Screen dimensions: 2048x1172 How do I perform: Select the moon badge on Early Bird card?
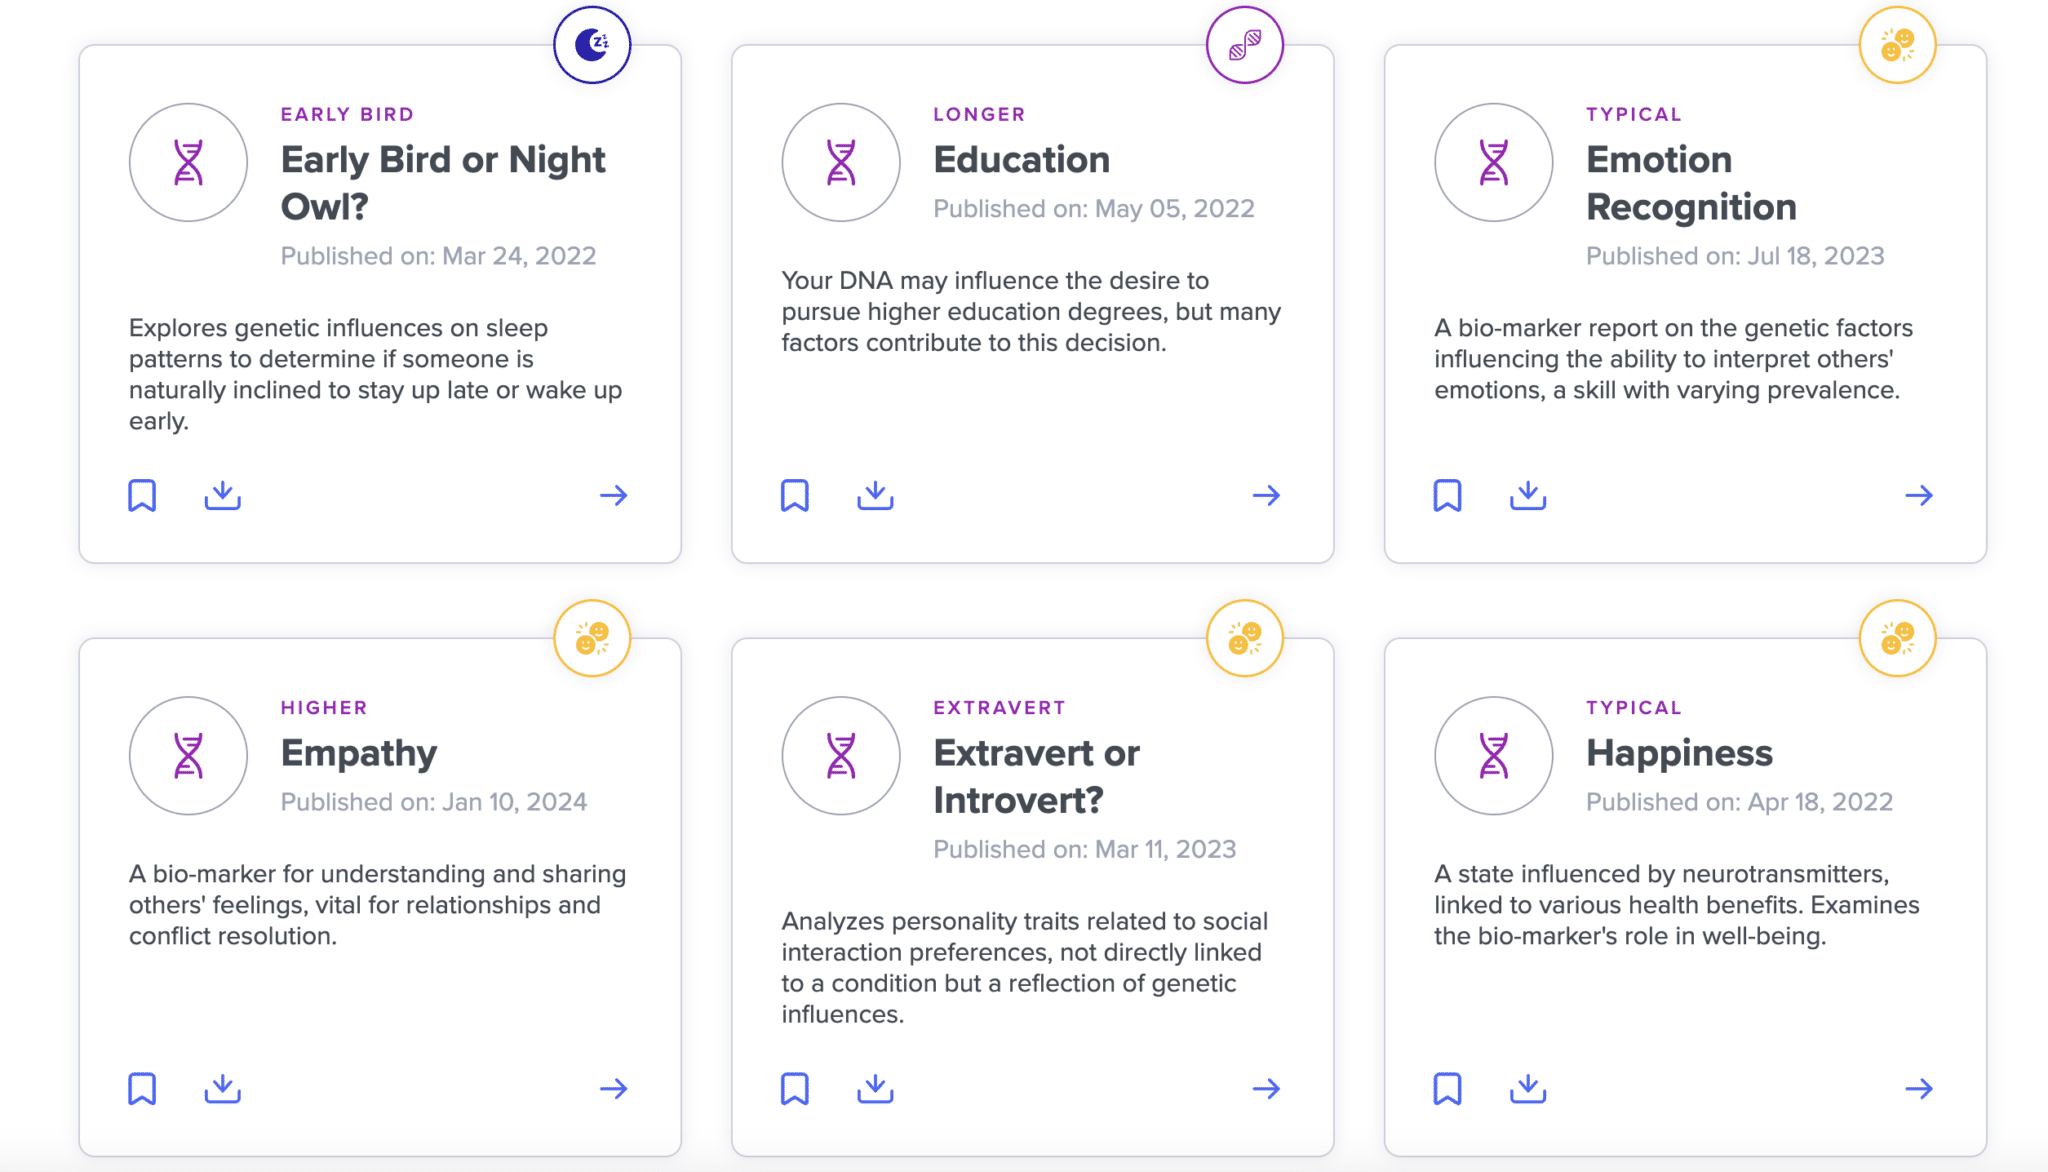point(592,46)
